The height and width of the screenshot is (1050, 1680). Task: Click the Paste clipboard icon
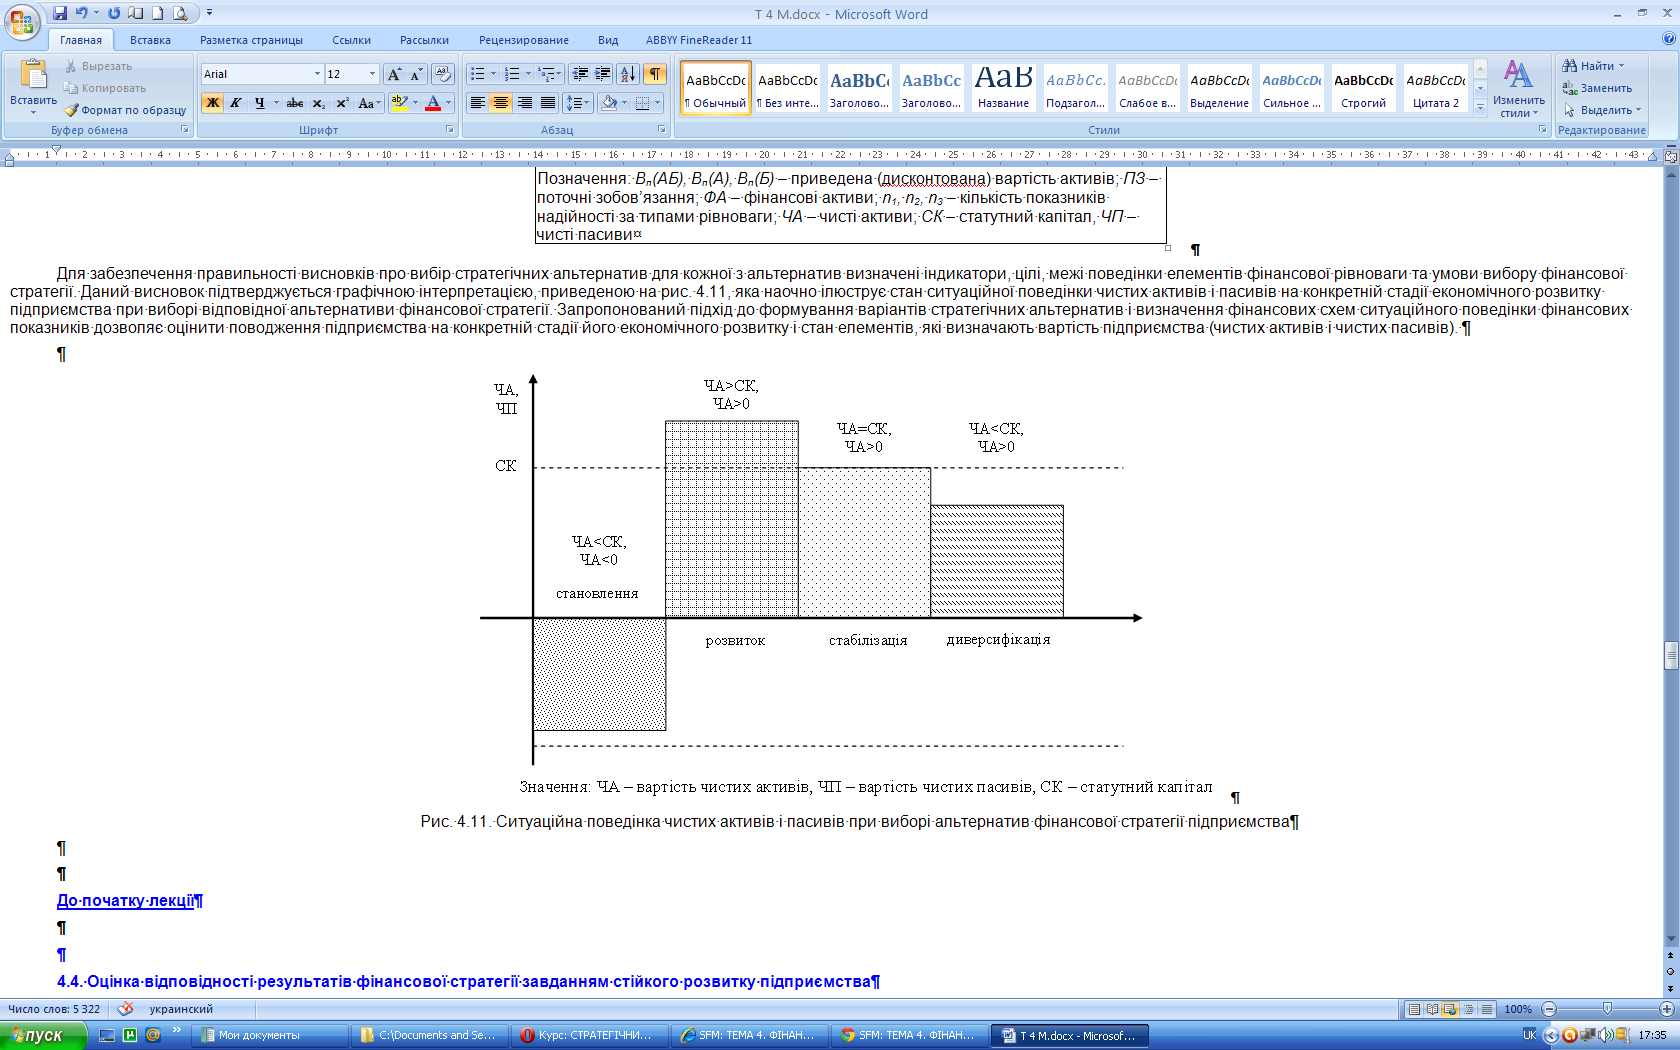(x=33, y=75)
